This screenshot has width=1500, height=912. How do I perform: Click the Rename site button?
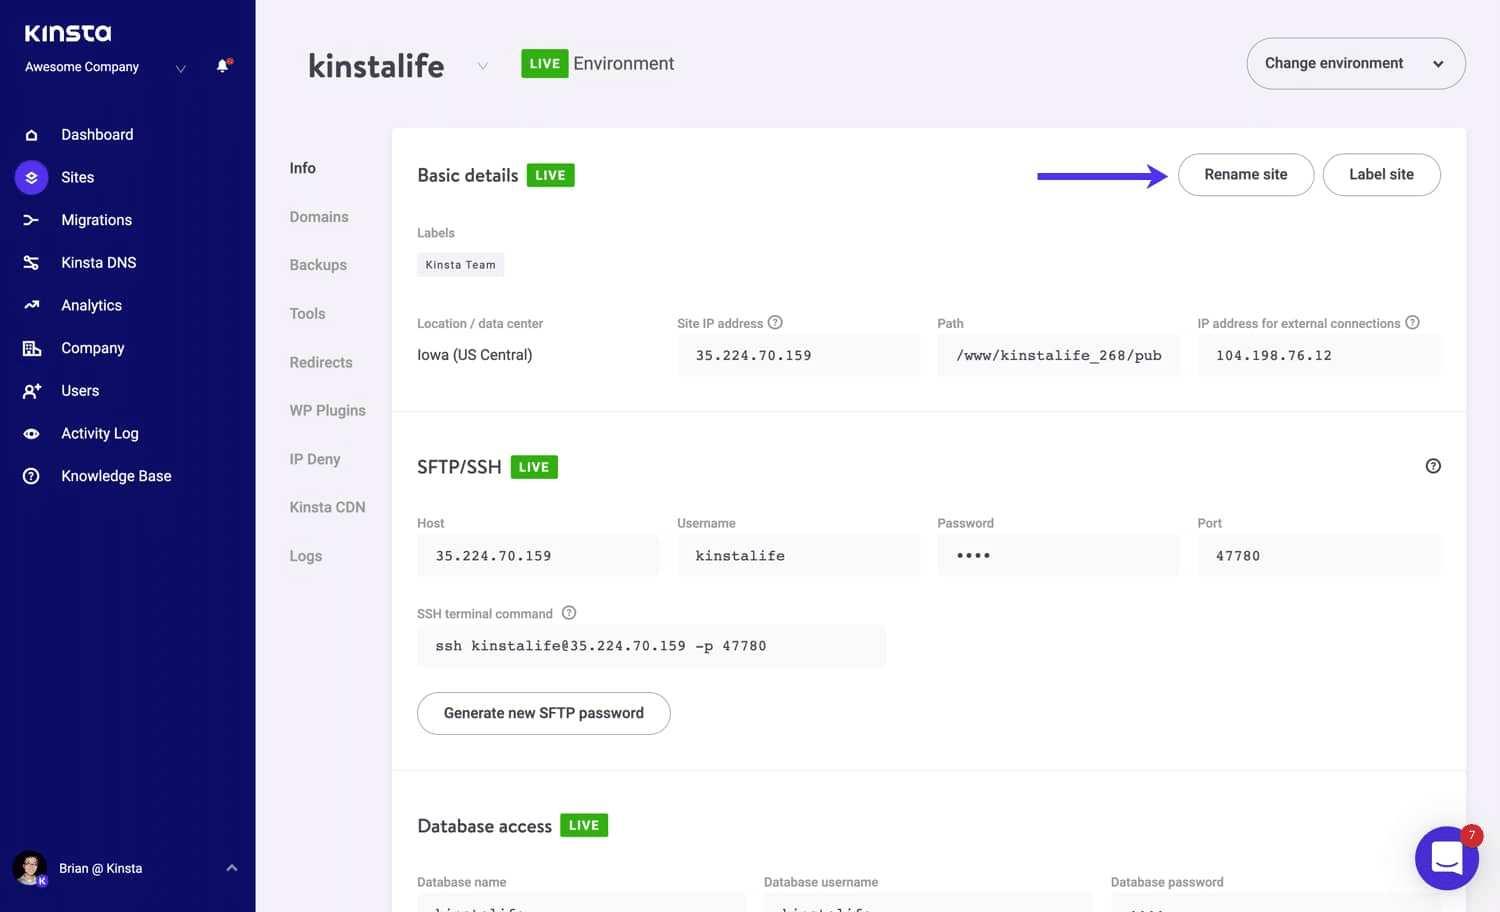(x=1246, y=174)
